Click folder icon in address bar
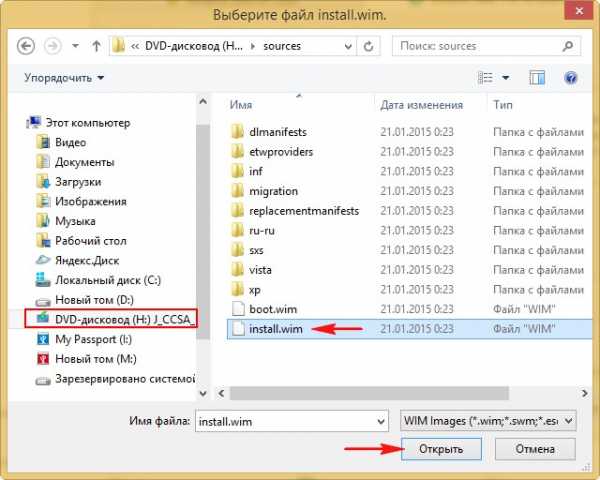The width and height of the screenshot is (600, 480). point(119,46)
